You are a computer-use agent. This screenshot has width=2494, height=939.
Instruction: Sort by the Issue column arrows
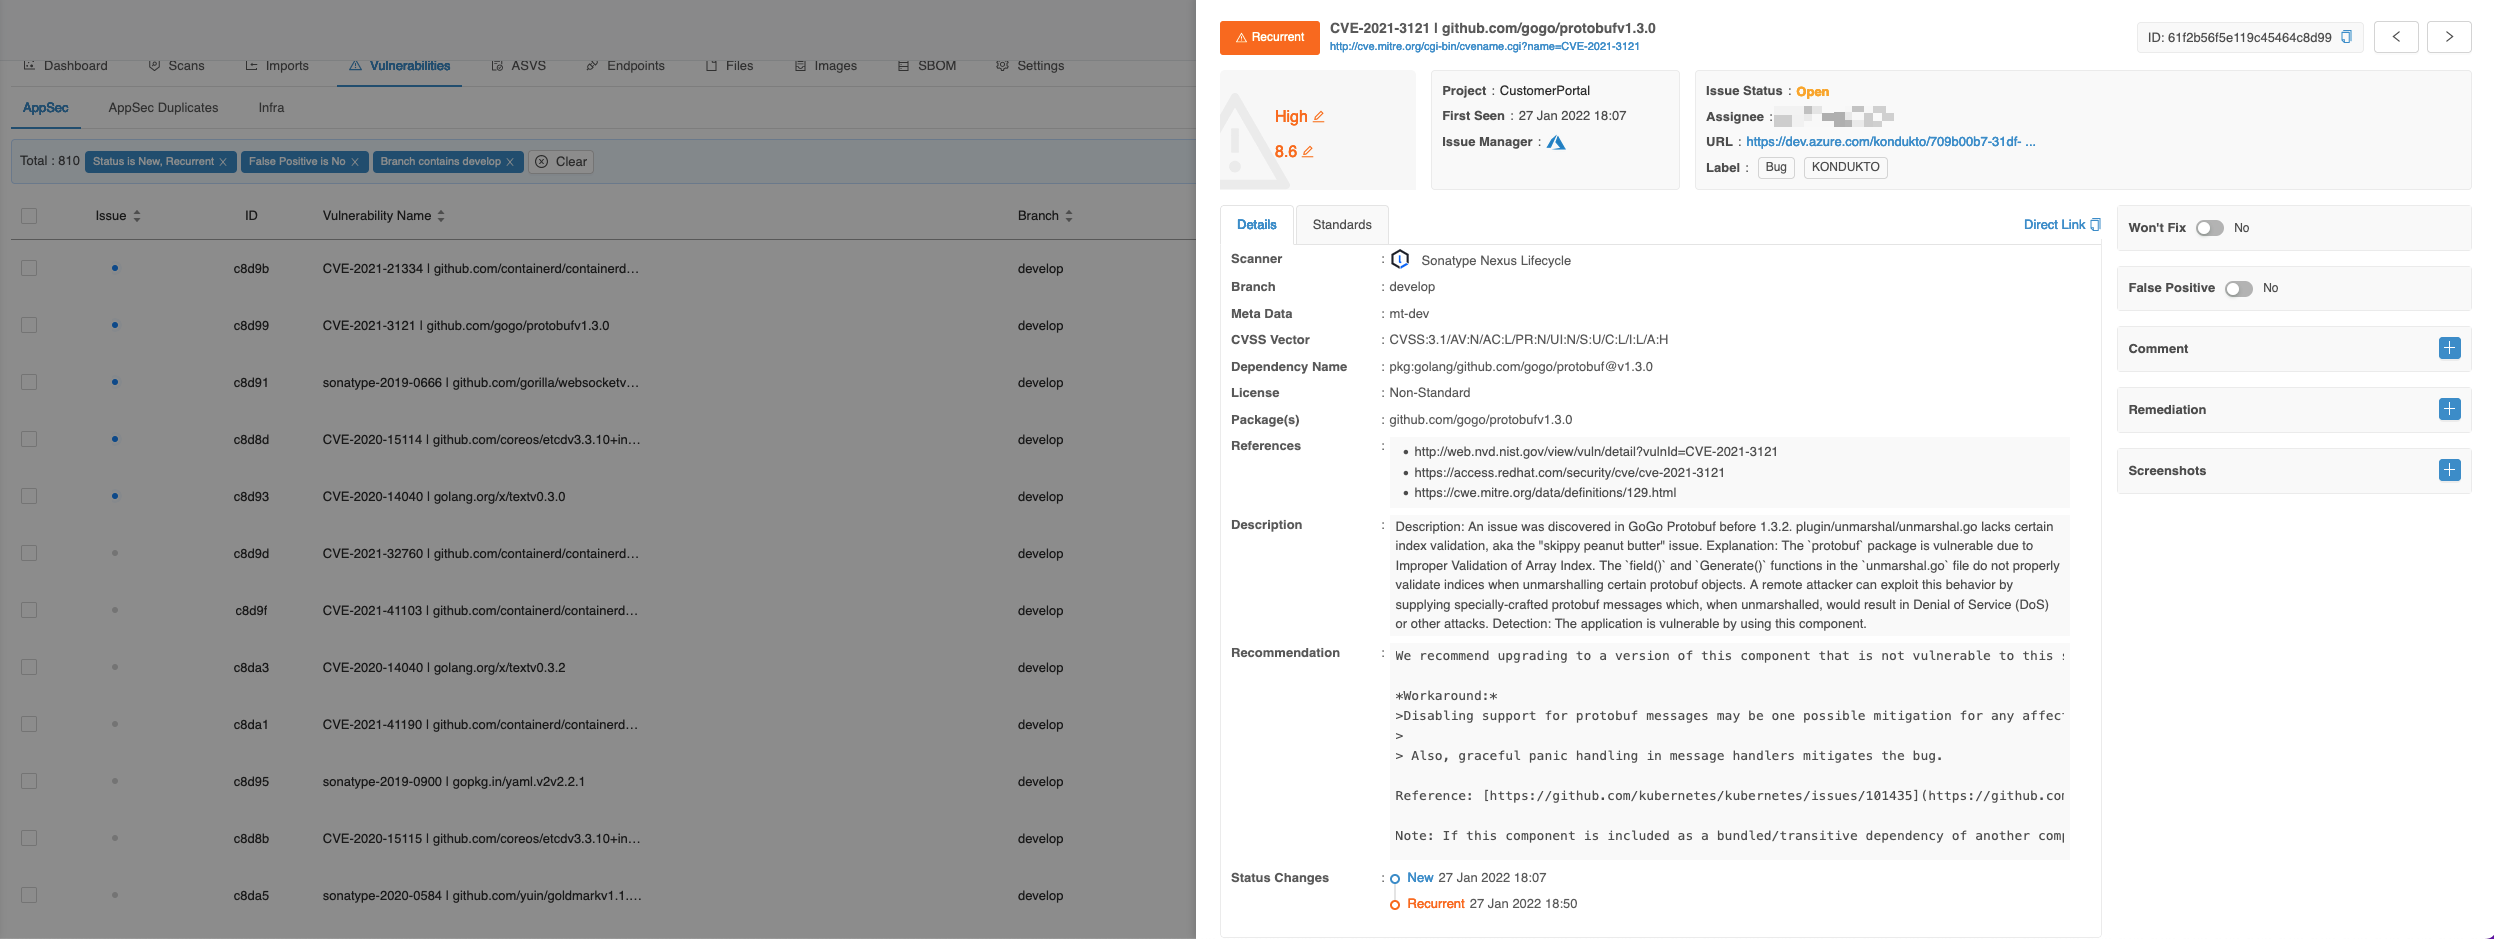click(137, 216)
